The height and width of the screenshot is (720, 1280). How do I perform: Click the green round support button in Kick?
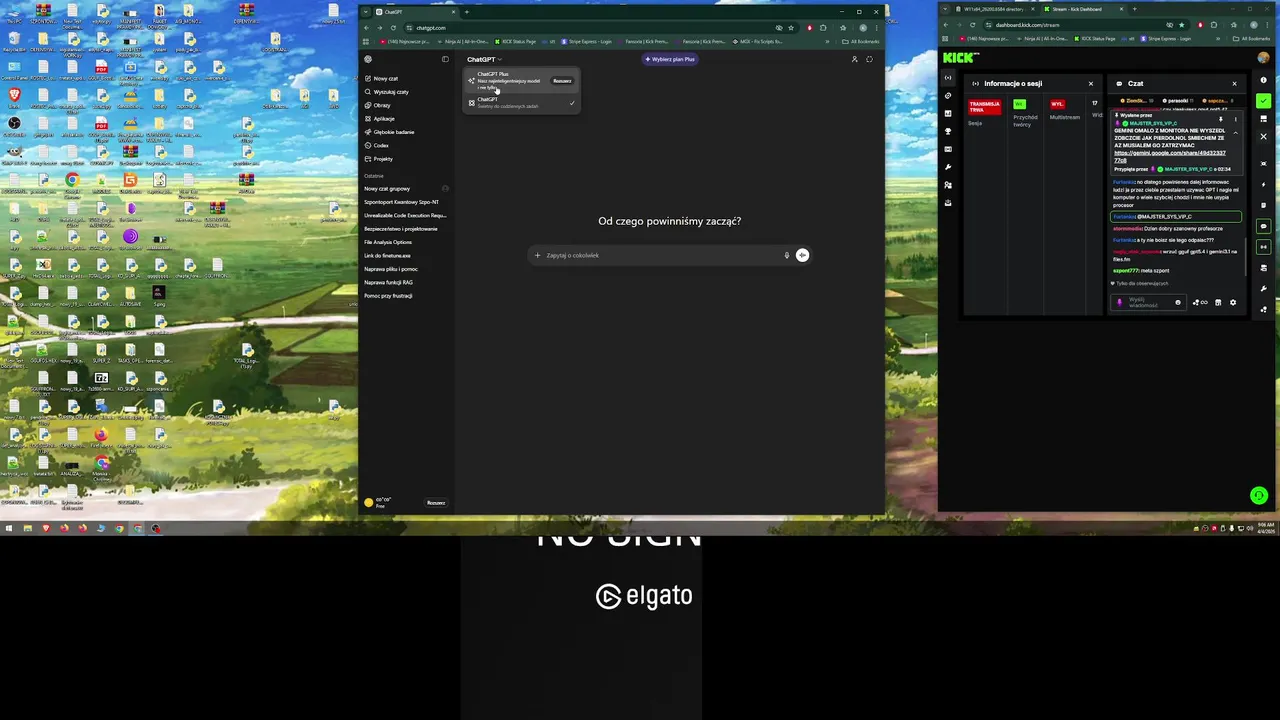click(1259, 495)
